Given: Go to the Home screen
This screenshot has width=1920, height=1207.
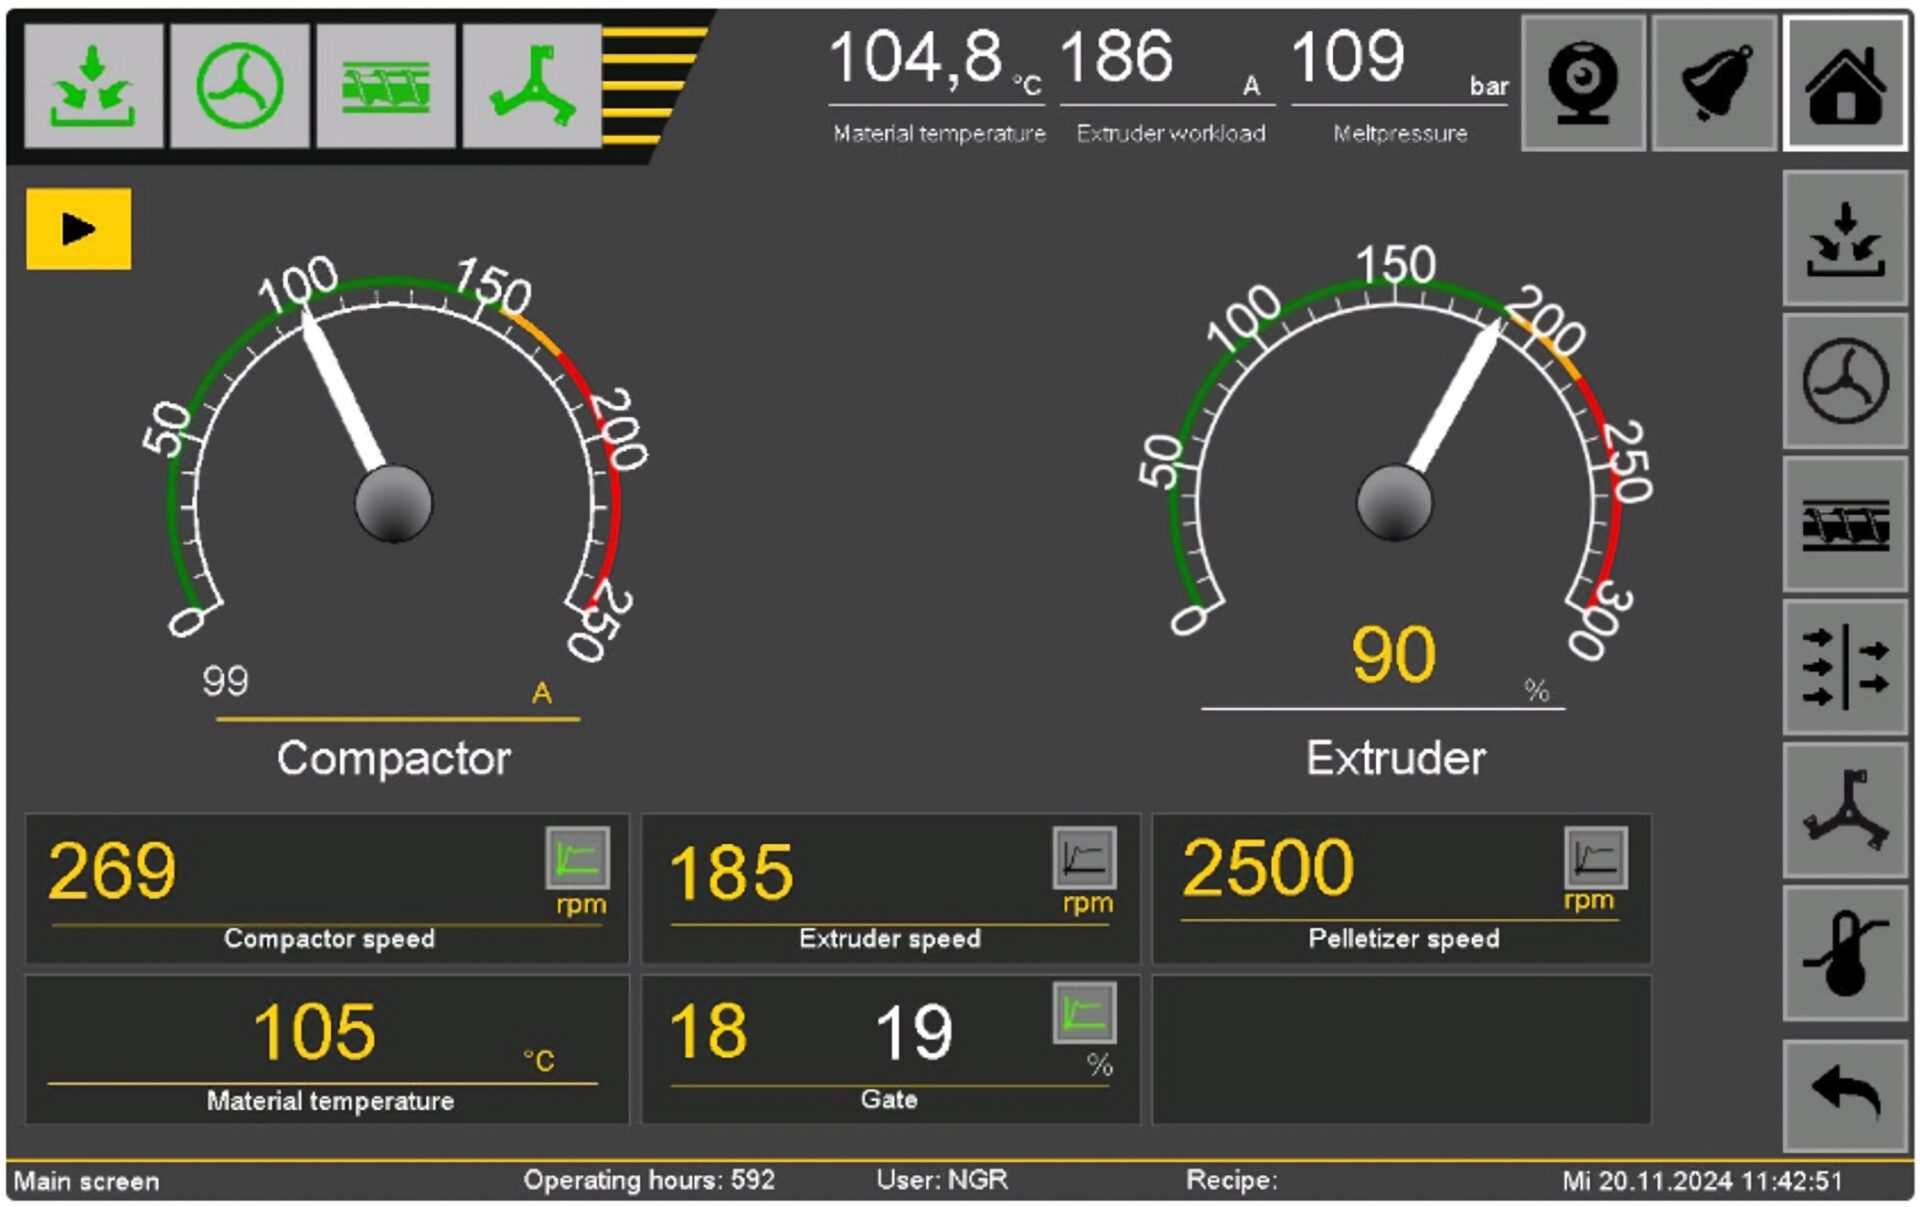Looking at the screenshot, I should pos(1844,84).
